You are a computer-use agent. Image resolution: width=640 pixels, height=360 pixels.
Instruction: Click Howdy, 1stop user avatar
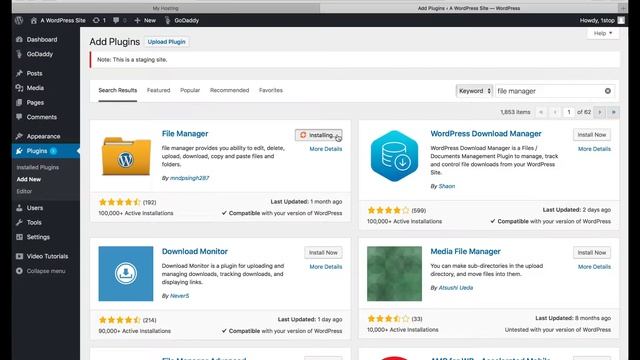point(621,20)
